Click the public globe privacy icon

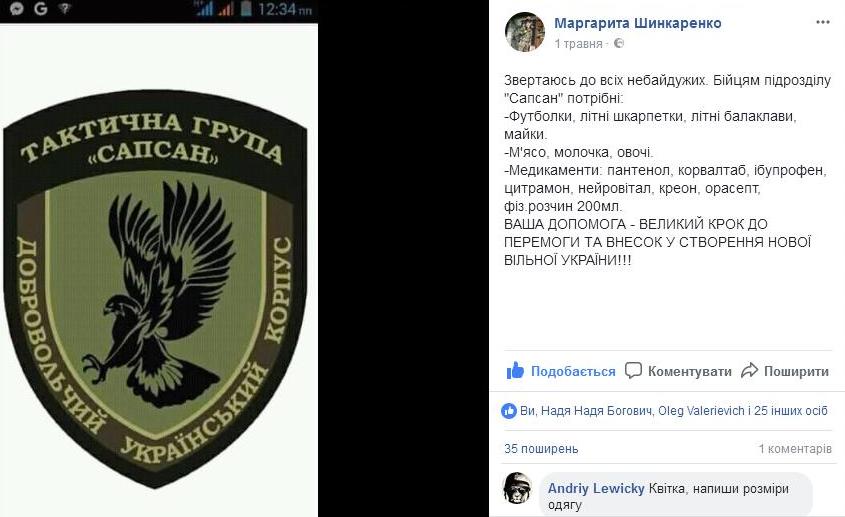(619, 43)
